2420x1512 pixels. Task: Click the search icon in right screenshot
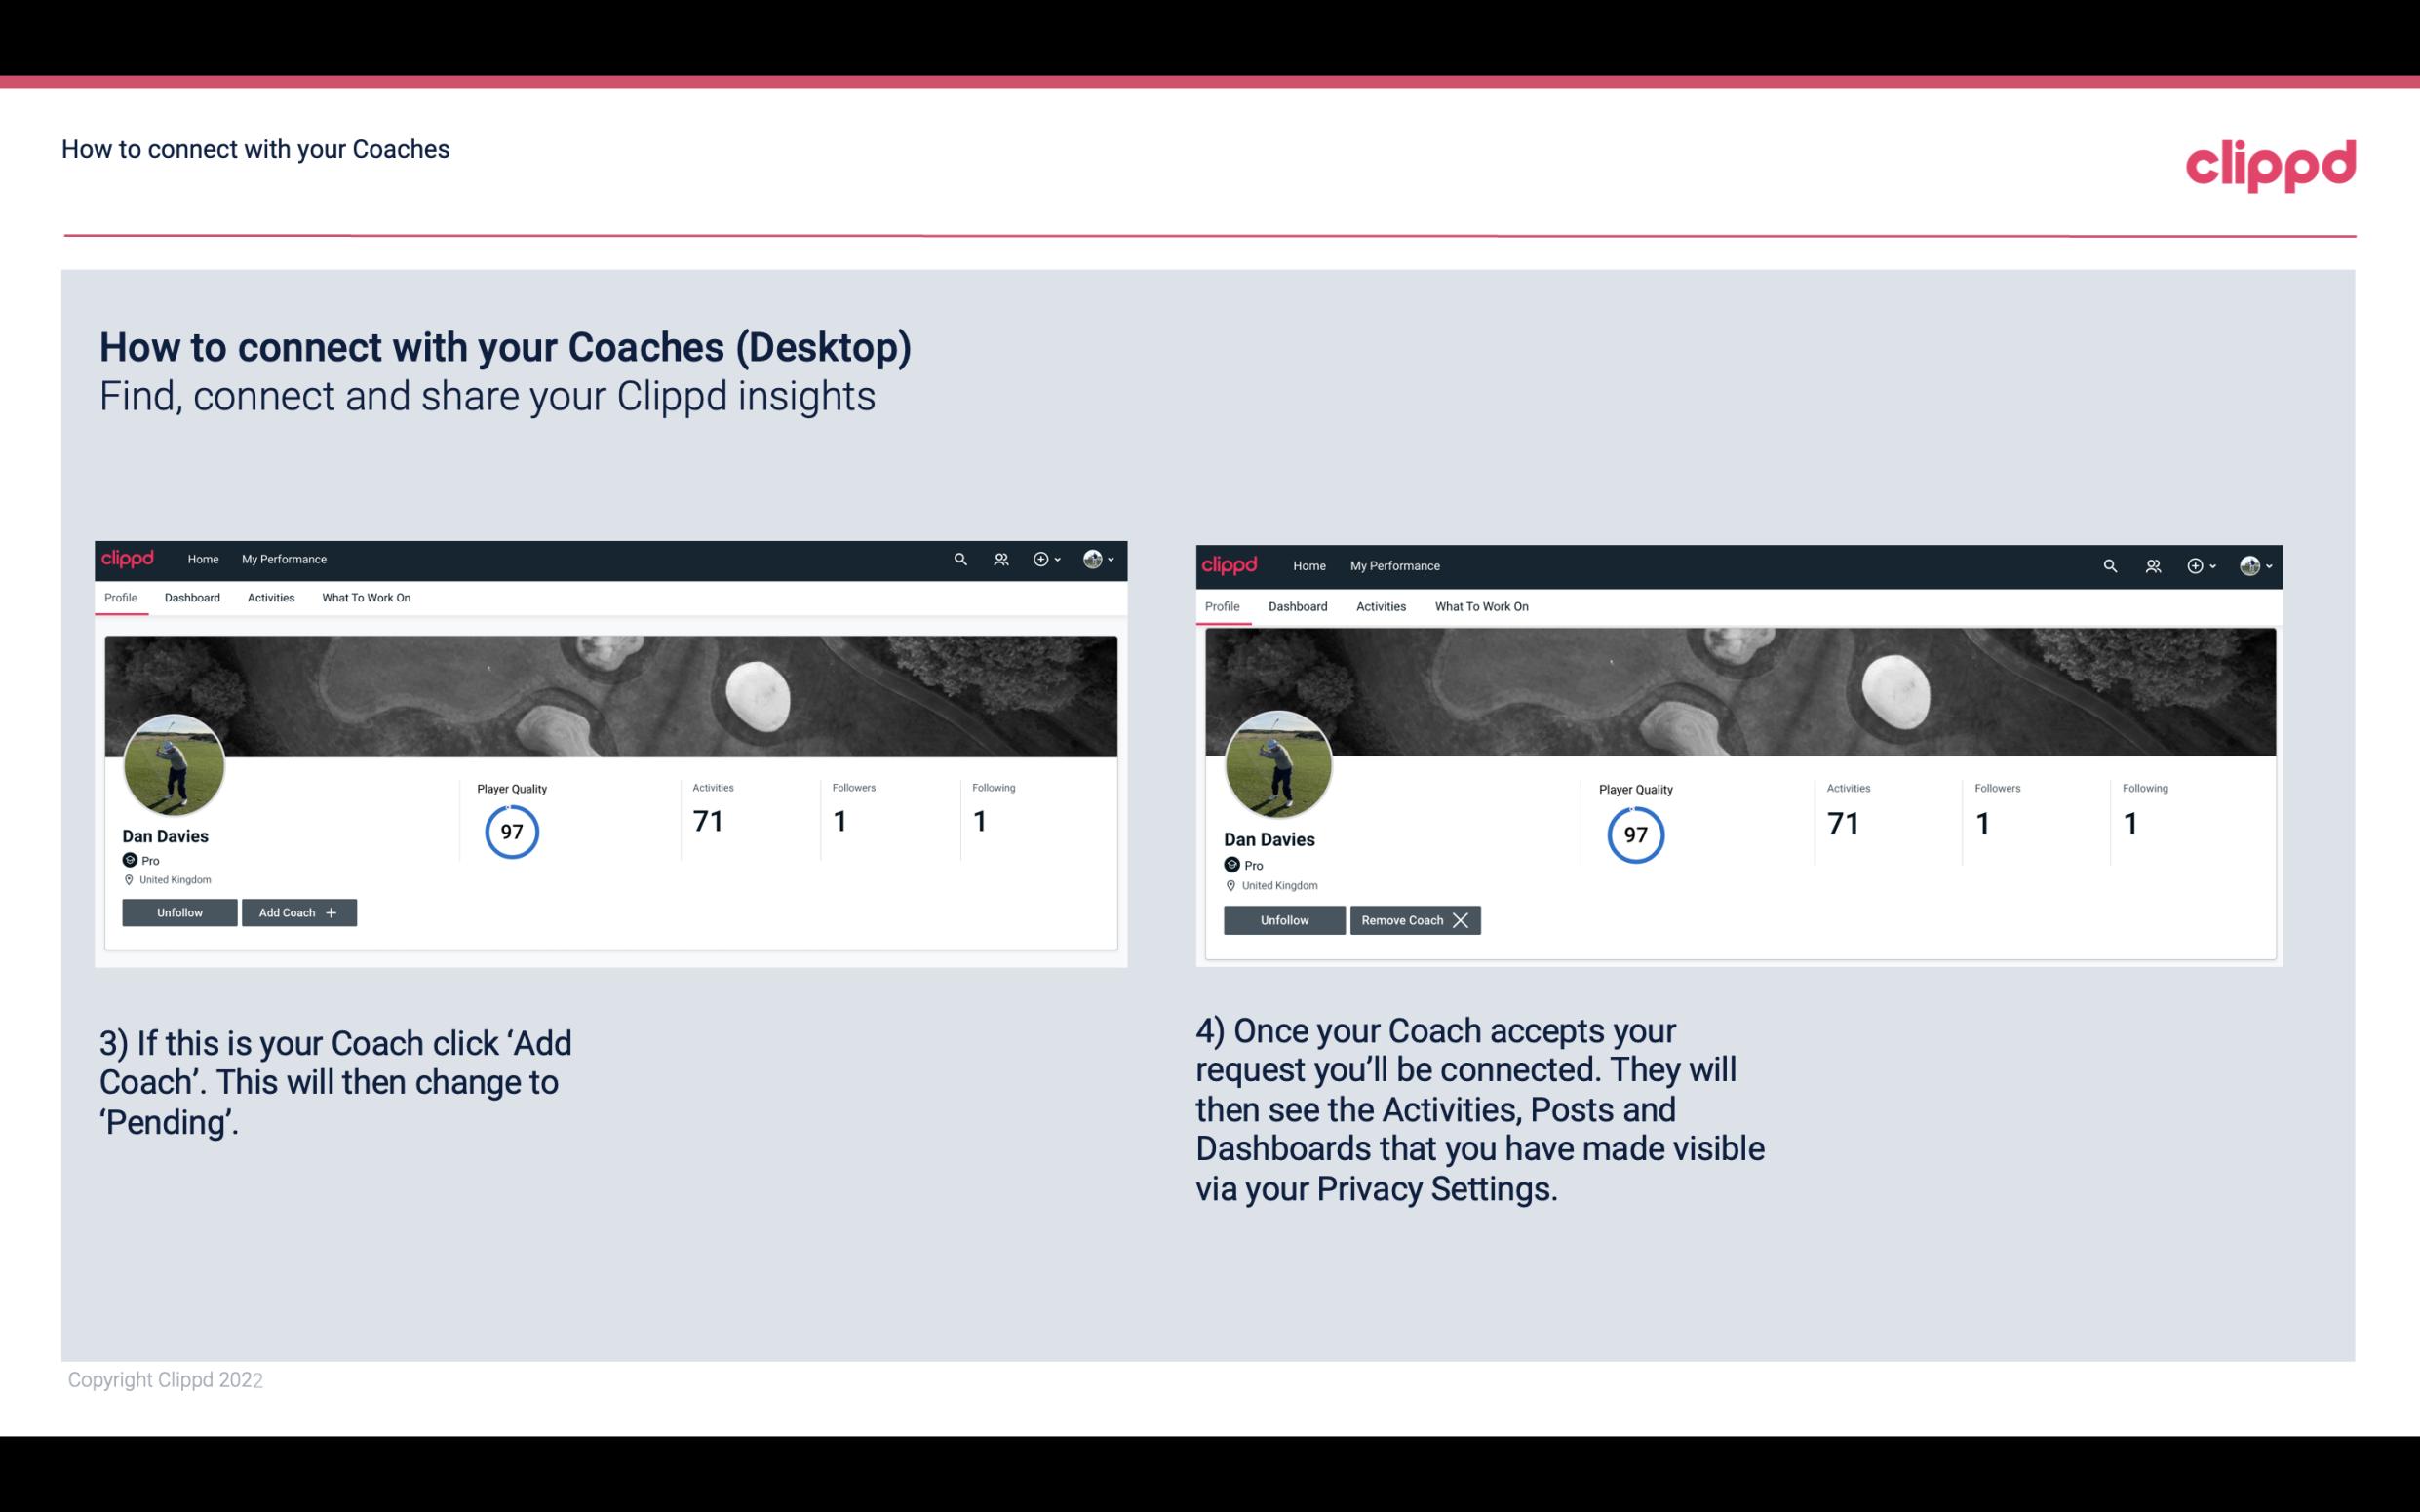2110,566
